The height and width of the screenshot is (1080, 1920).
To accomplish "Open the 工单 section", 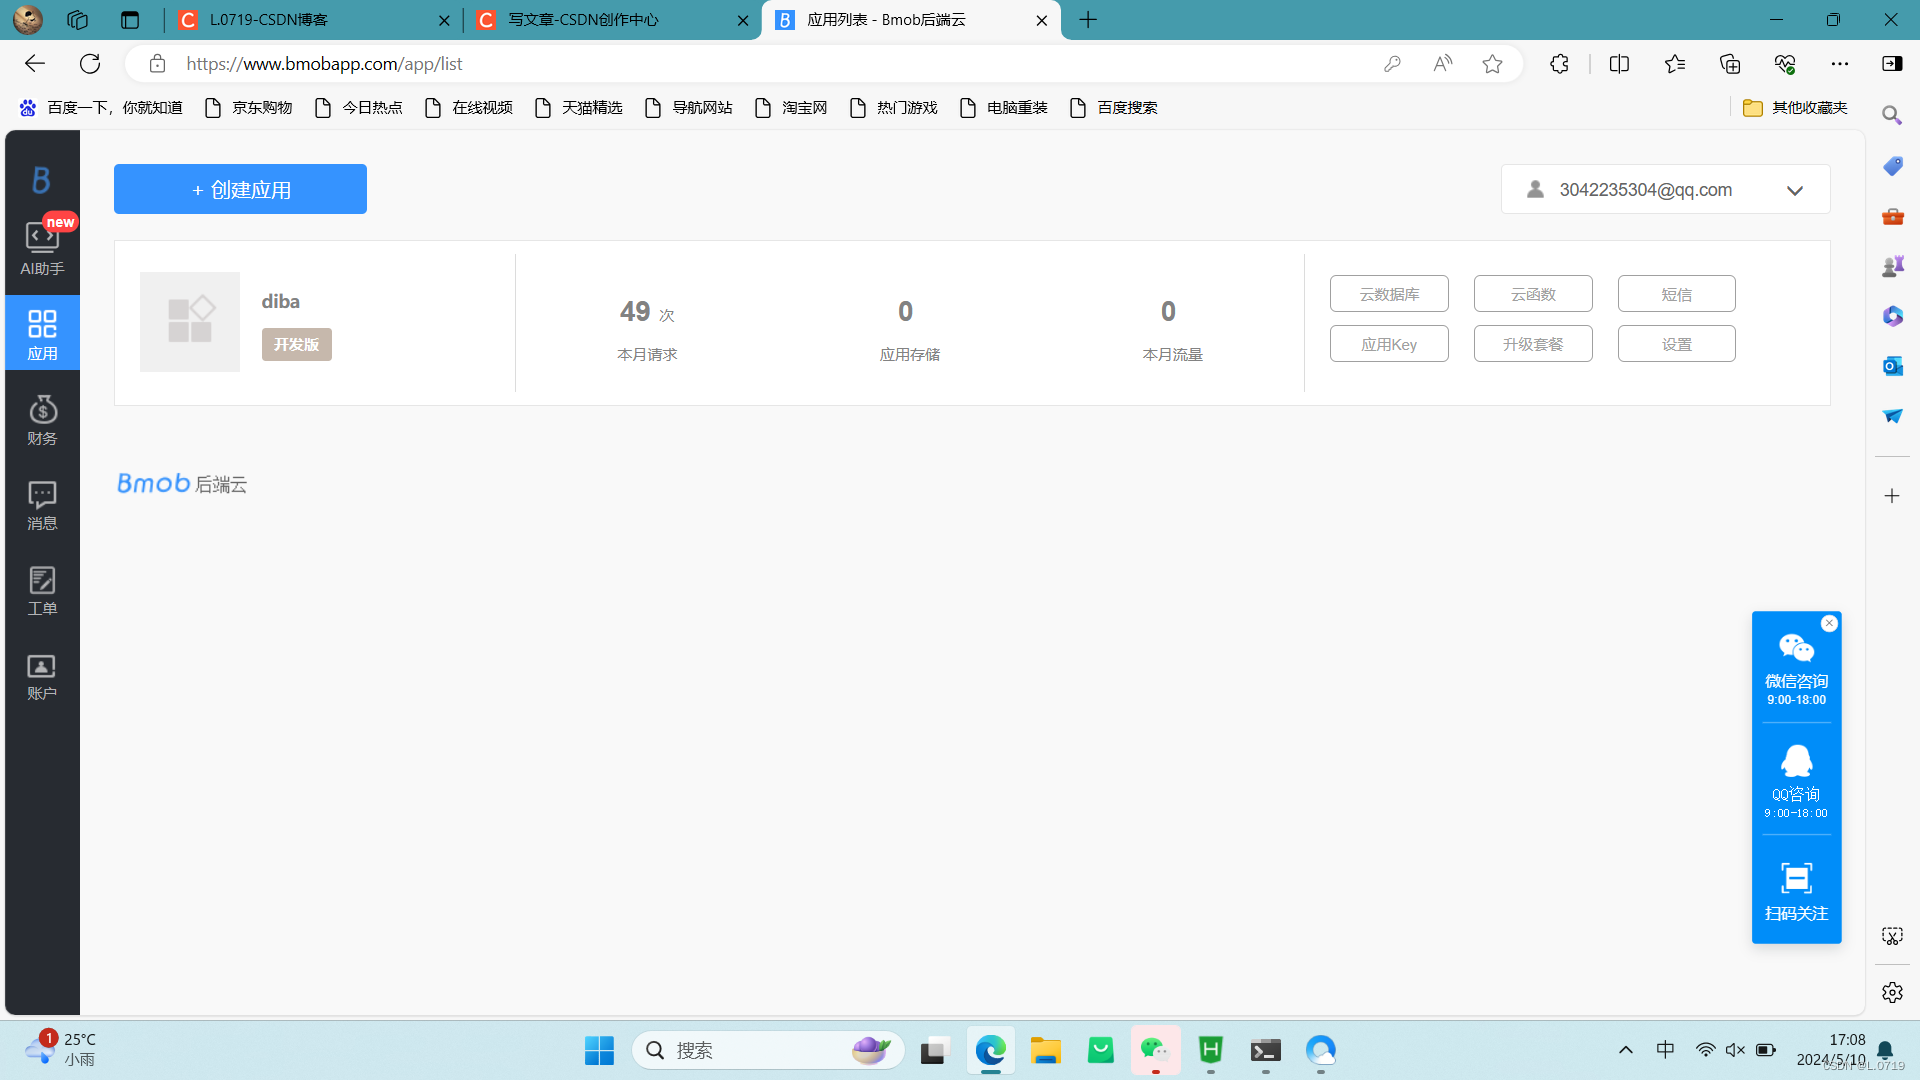I will 41,590.
